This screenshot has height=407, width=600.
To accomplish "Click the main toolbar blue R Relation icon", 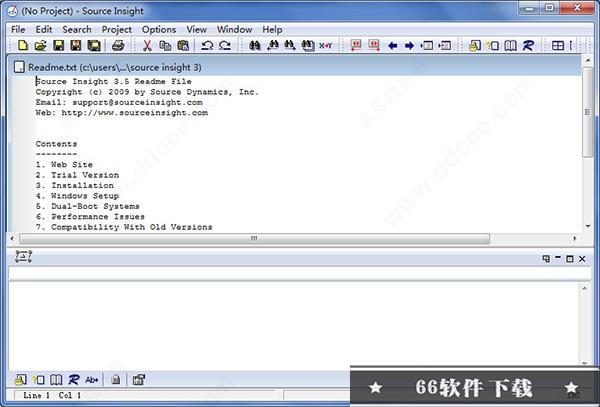I will pos(528,46).
